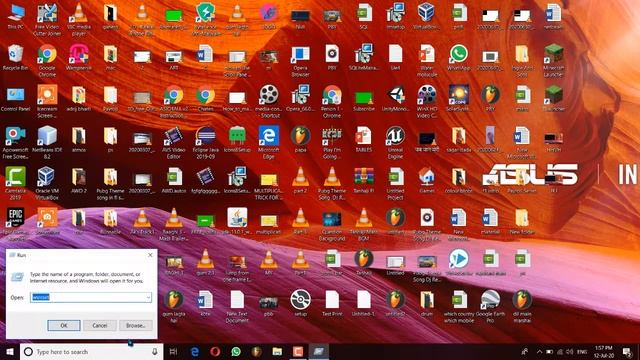Open the Opera Browser desktop shortcut
Screen dimensions: 640x360
300,61
